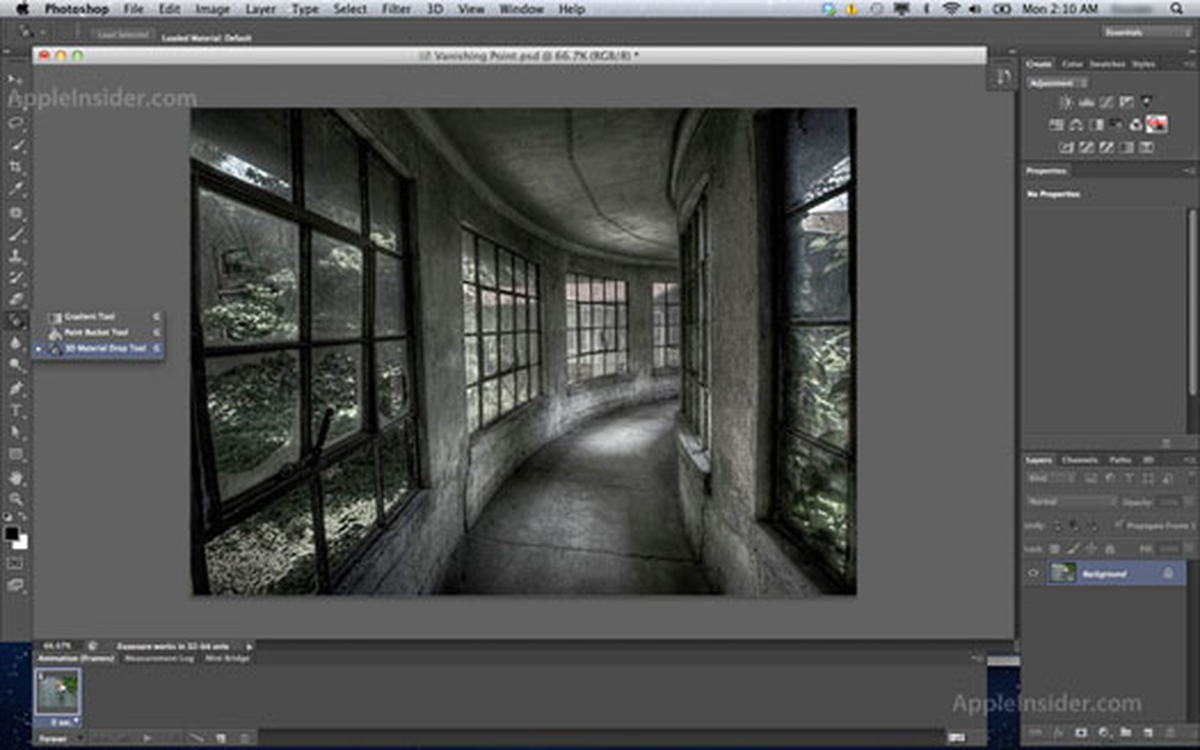Click the Levels adjustment icon
The image size is (1200, 750).
point(1086,102)
